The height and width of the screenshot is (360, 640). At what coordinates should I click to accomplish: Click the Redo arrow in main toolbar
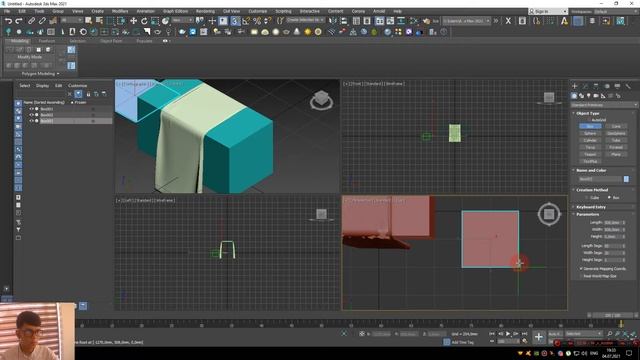pos(19,21)
